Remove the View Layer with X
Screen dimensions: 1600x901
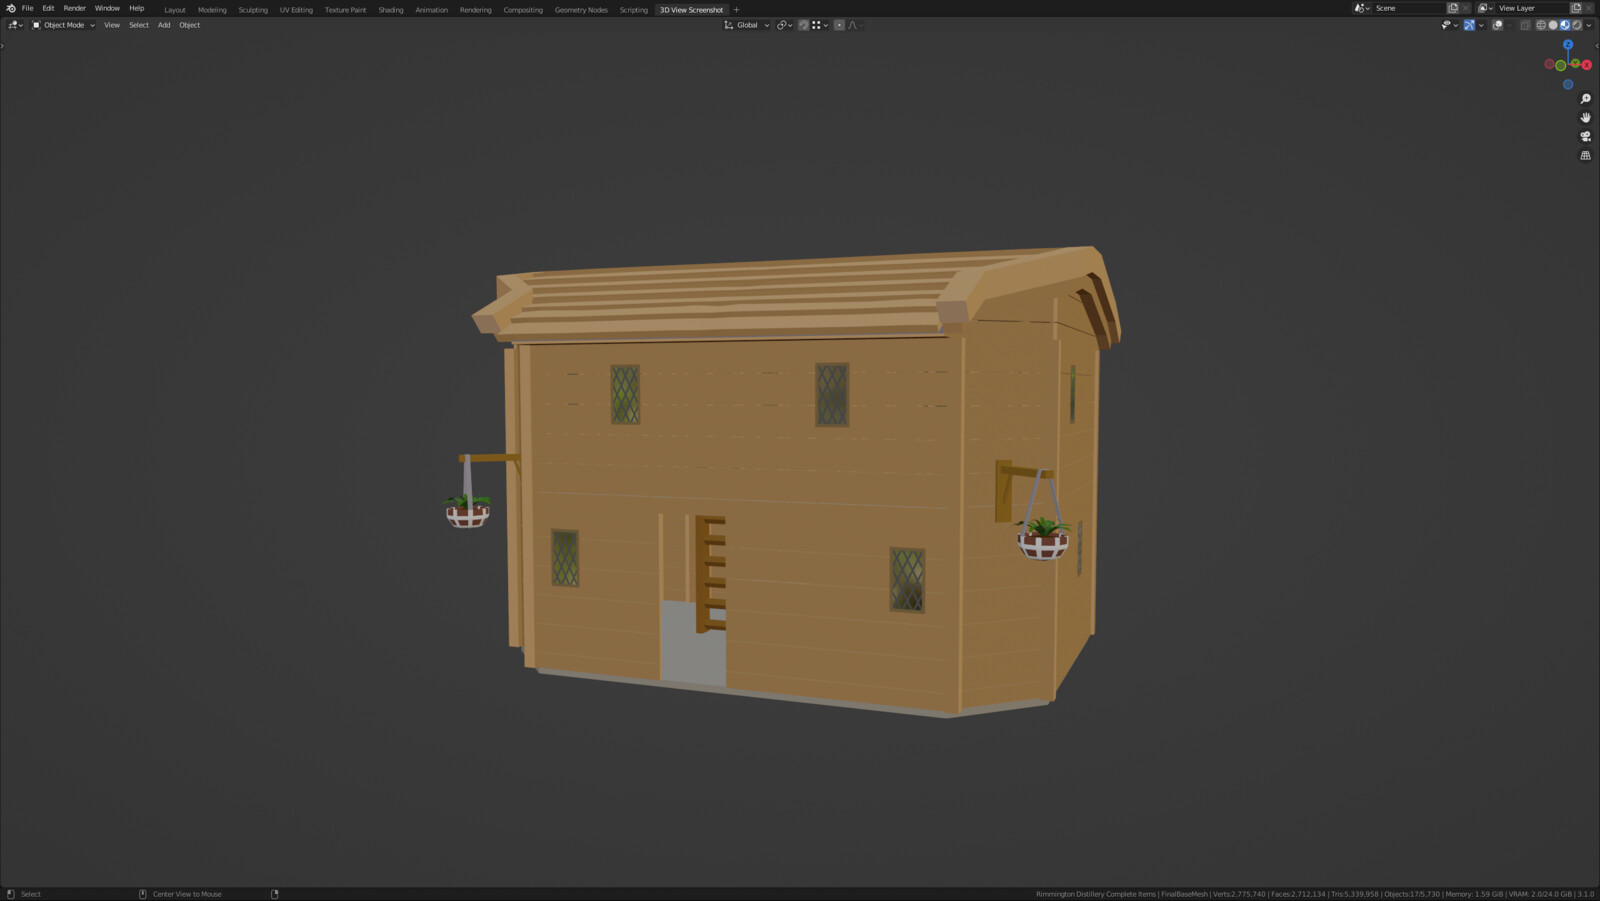point(1589,8)
